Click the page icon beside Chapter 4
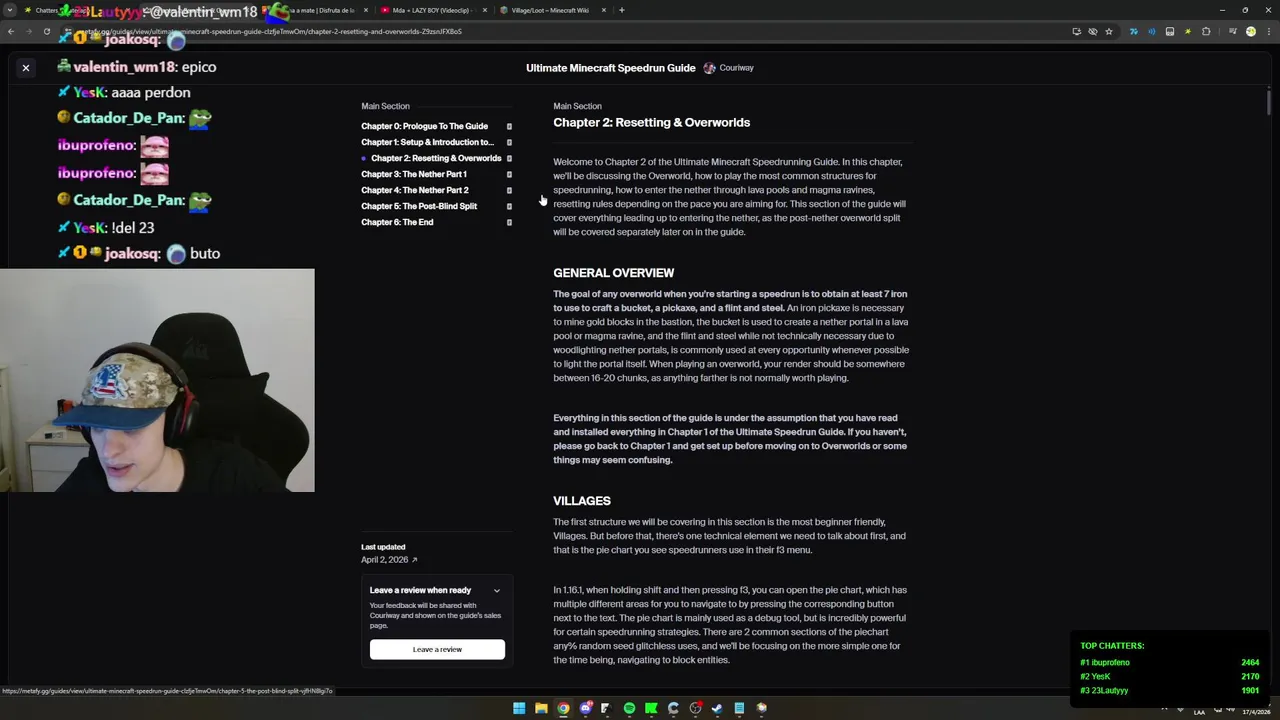Image resolution: width=1280 pixels, height=720 pixels. pos(509,190)
